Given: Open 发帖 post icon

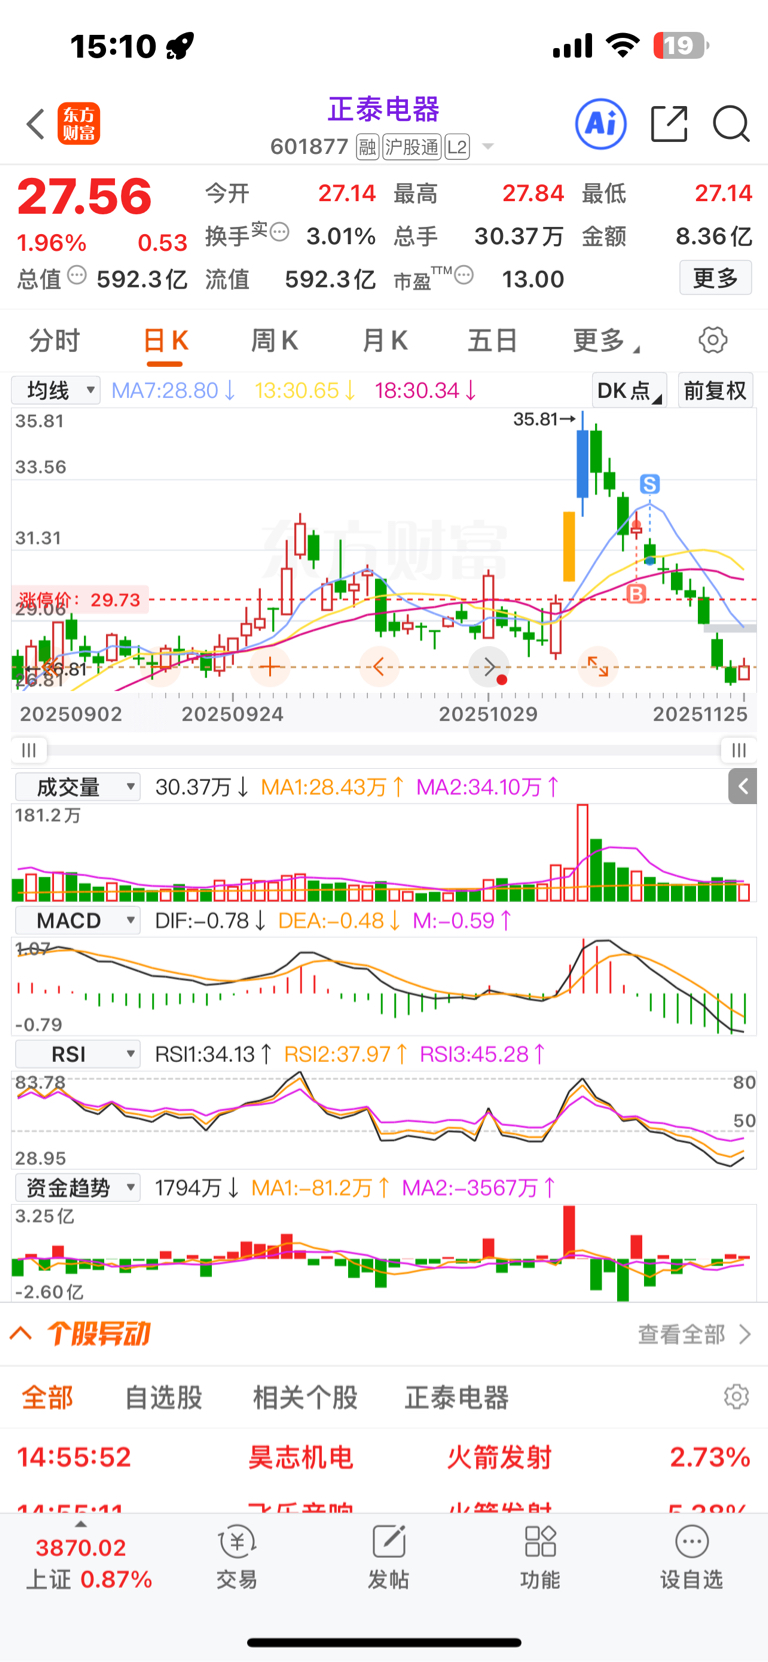Looking at the screenshot, I should coord(388,1558).
